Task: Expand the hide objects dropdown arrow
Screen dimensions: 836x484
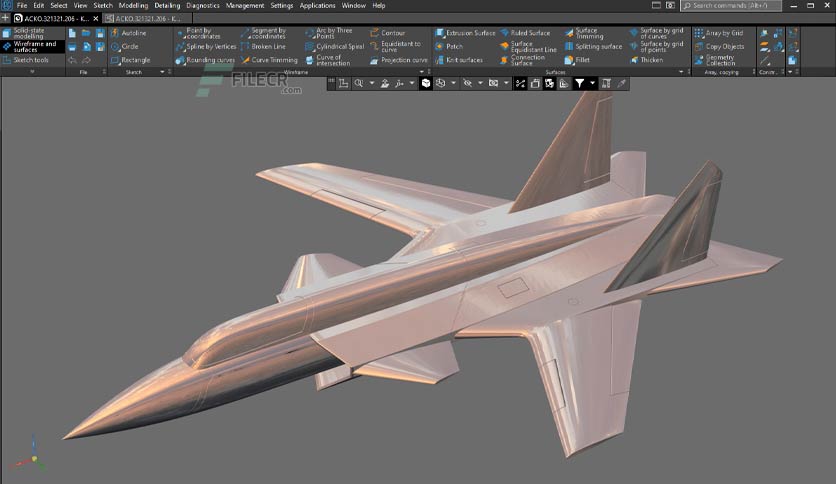Action: point(480,83)
